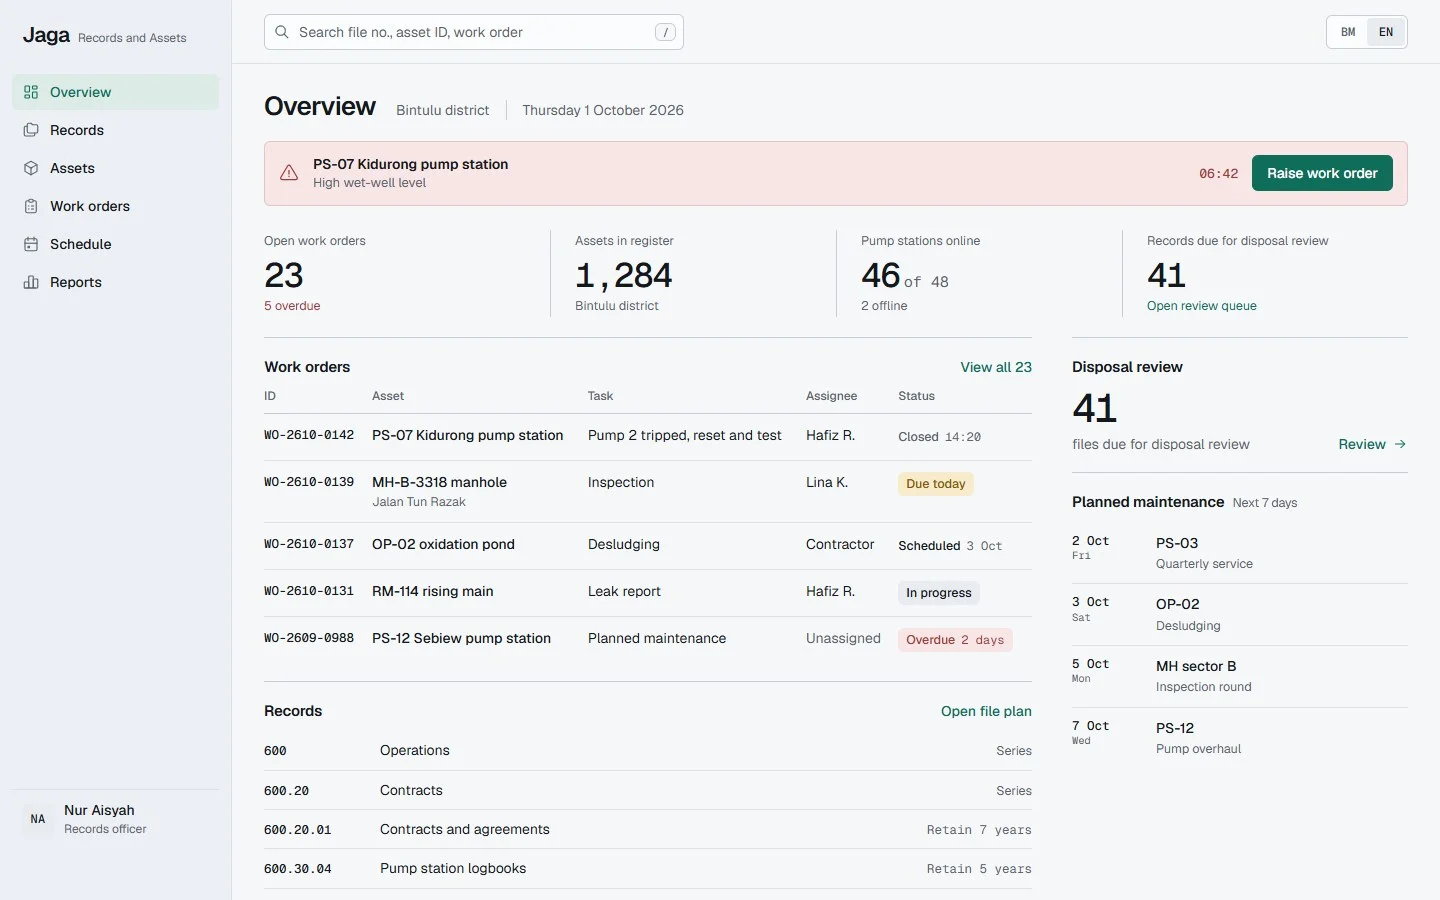Click the 5 overdue text
Image resolution: width=1440 pixels, height=900 pixels.
(292, 306)
